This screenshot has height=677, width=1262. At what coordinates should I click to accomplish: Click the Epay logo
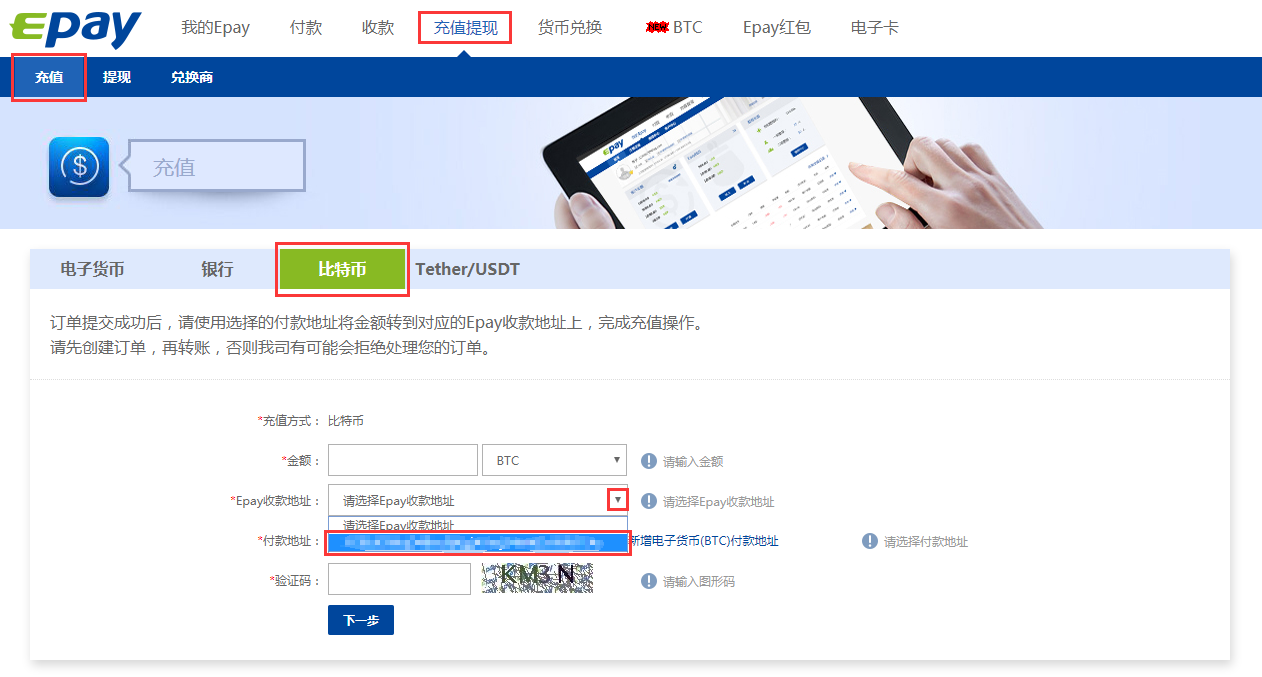pyautogui.click(x=76, y=27)
